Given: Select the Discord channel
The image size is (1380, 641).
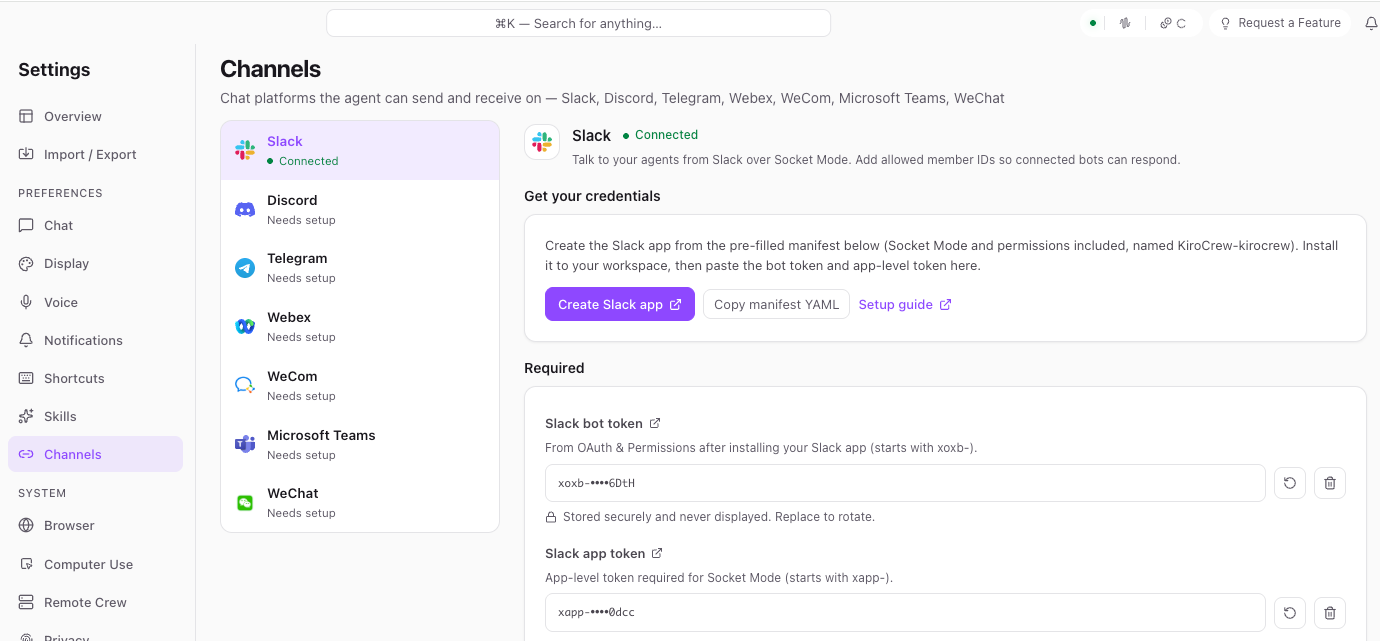Looking at the screenshot, I should click(360, 209).
